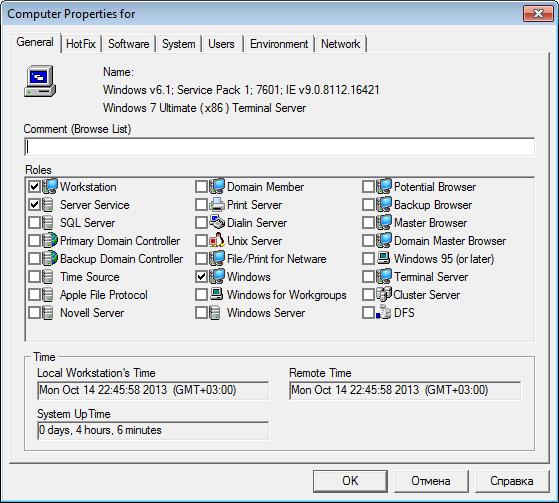This screenshot has height=503, width=559.
Task: Click the Windows v6.1 Service Pack text
Action: pyautogui.click(x=241, y=90)
